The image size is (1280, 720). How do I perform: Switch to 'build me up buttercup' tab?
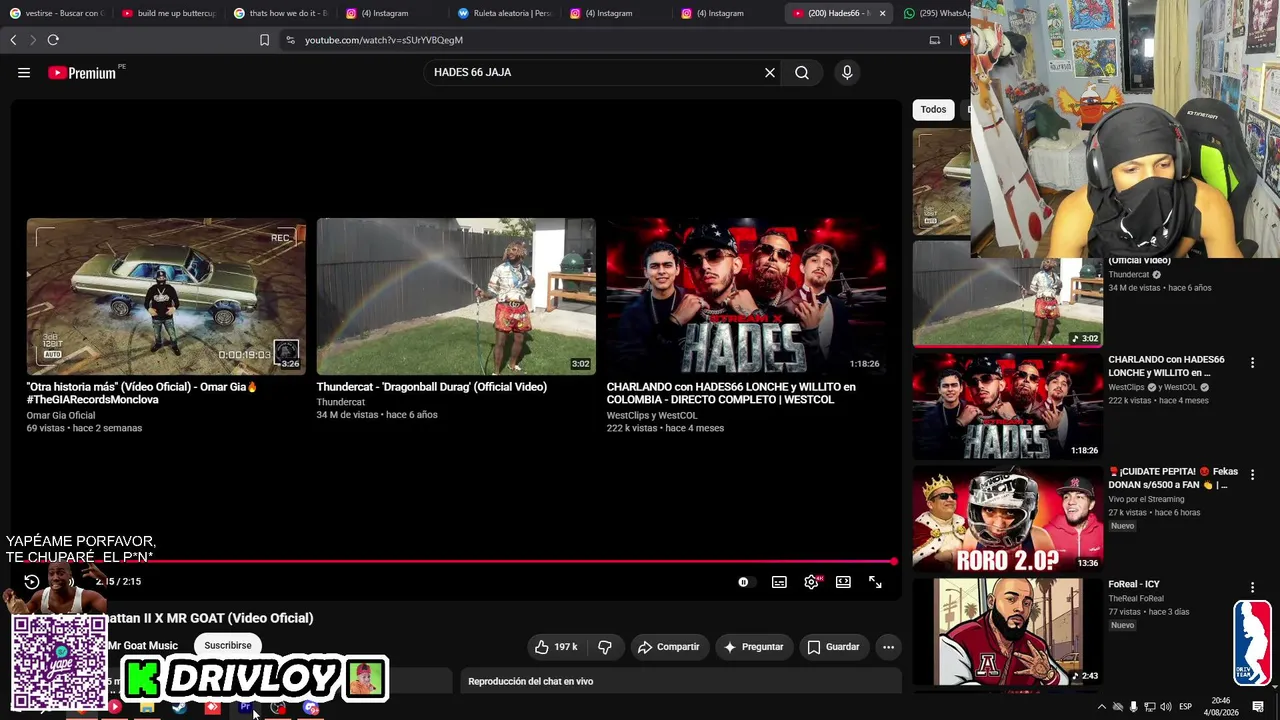168,13
